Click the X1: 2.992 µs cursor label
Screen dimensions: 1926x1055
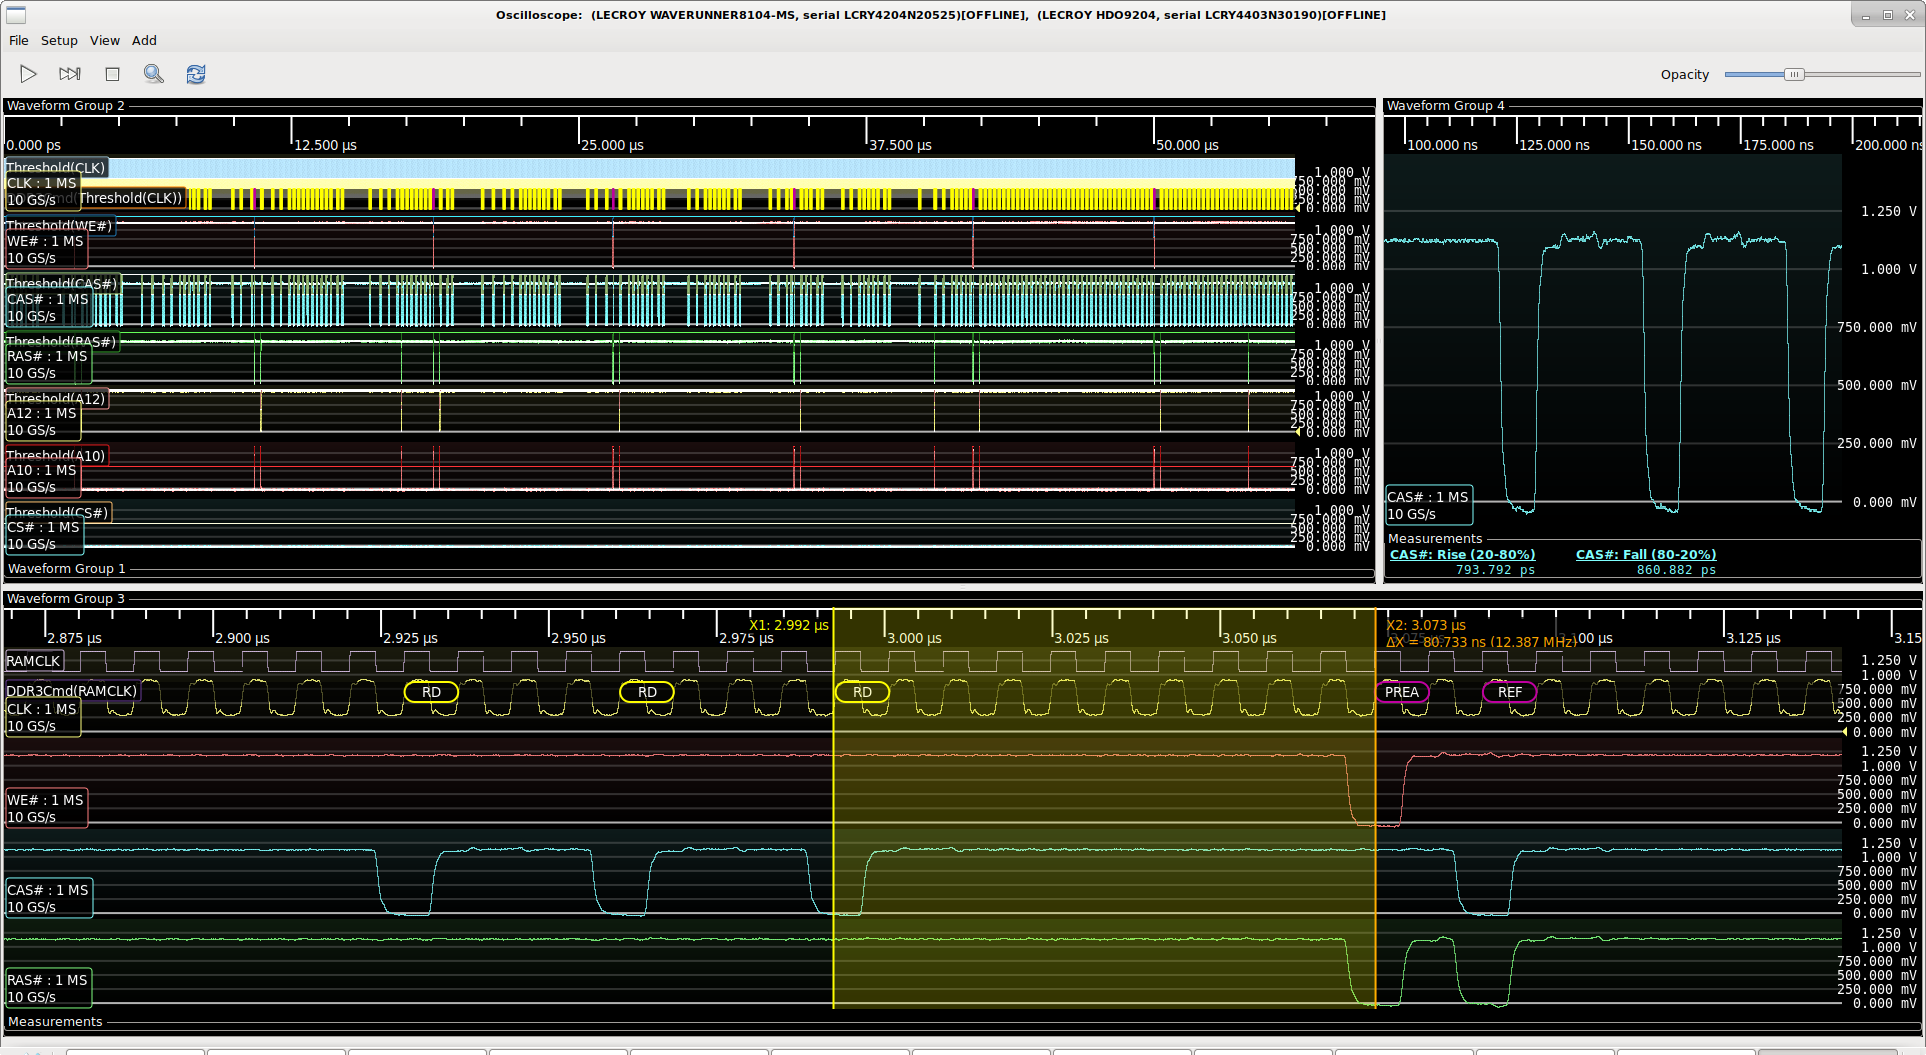pos(789,625)
